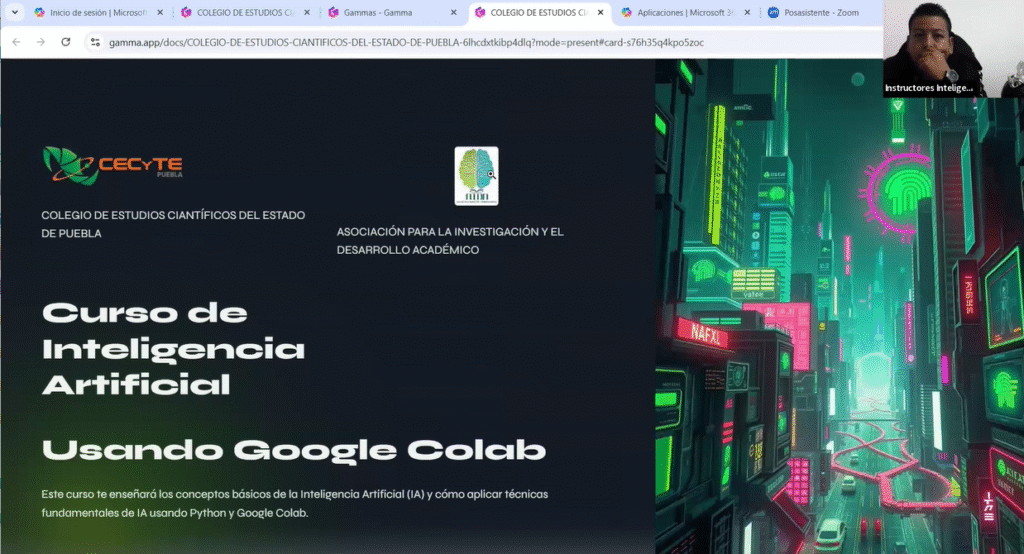Click the brain association logo image
1024x554 pixels.
(x=477, y=176)
